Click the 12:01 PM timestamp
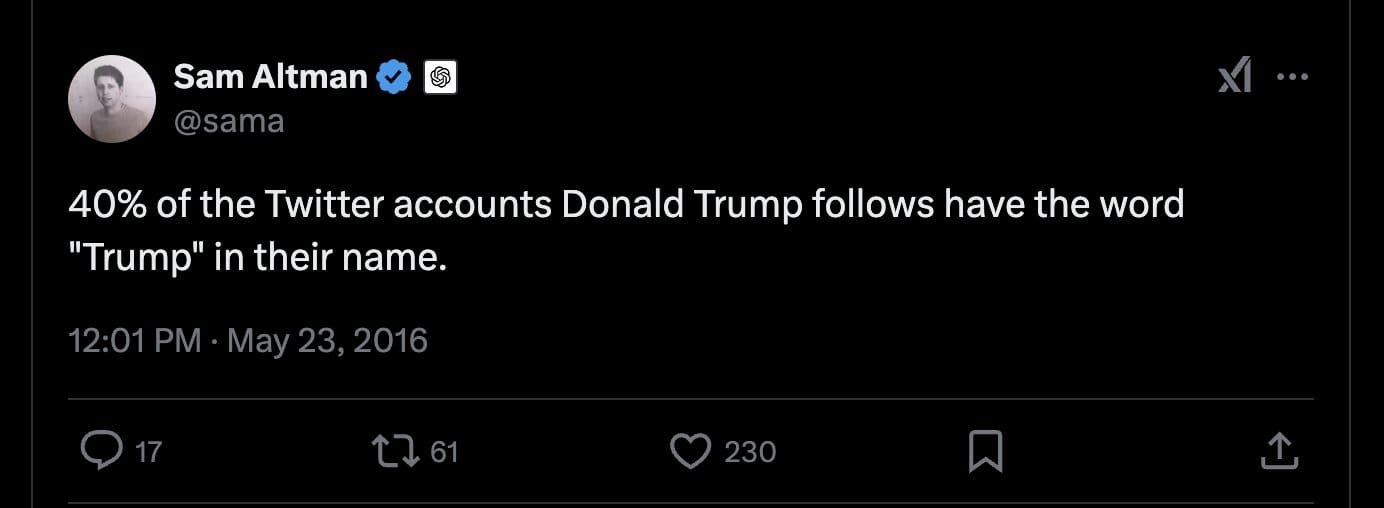This screenshot has height=508, width=1384. [135, 341]
